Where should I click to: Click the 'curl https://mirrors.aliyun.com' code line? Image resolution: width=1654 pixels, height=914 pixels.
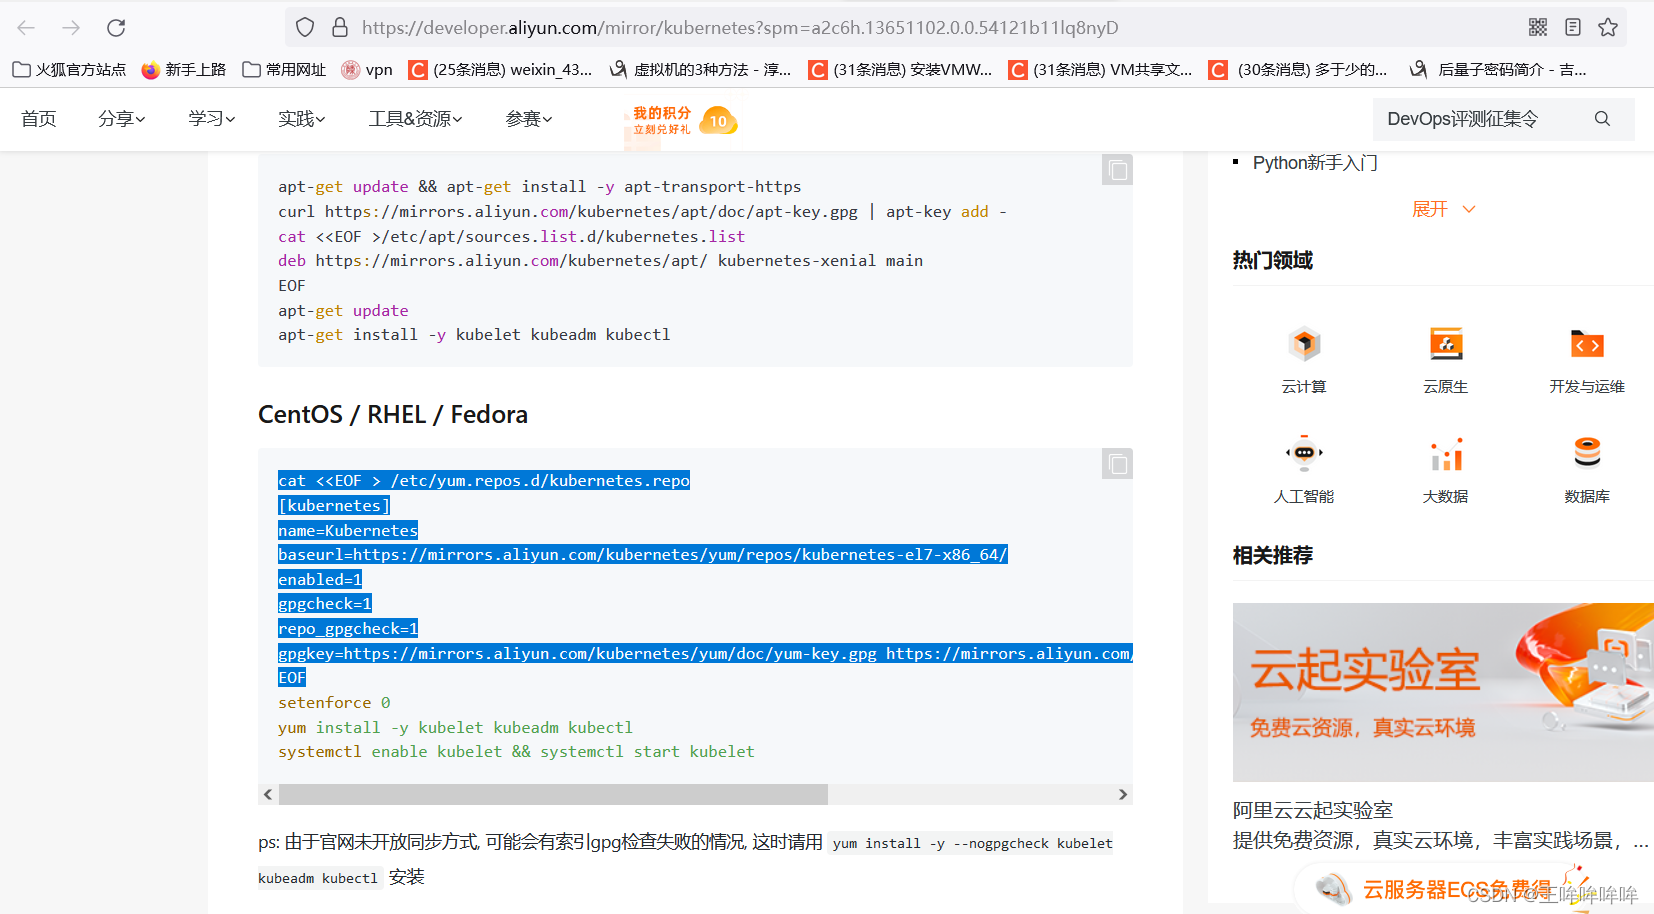coord(642,211)
